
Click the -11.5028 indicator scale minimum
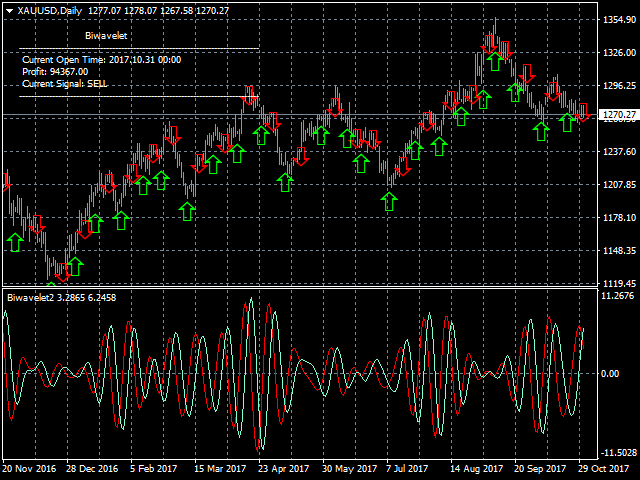(618, 453)
